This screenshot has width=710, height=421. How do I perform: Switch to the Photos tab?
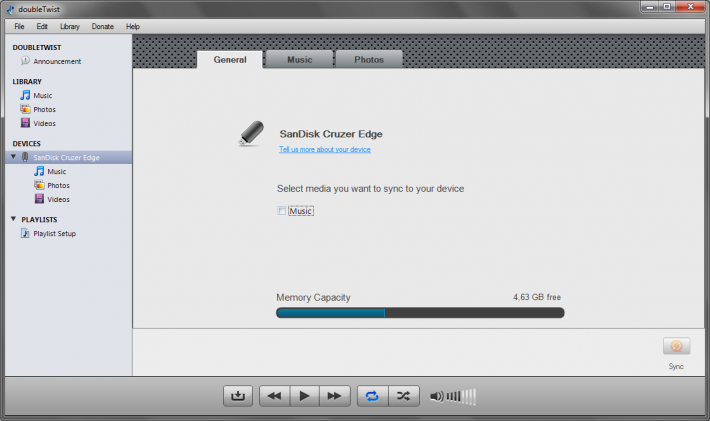[369, 60]
